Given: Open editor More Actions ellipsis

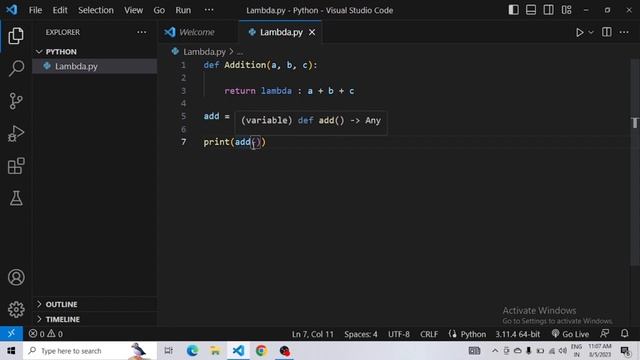Looking at the screenshot, I should coord(624,32).
